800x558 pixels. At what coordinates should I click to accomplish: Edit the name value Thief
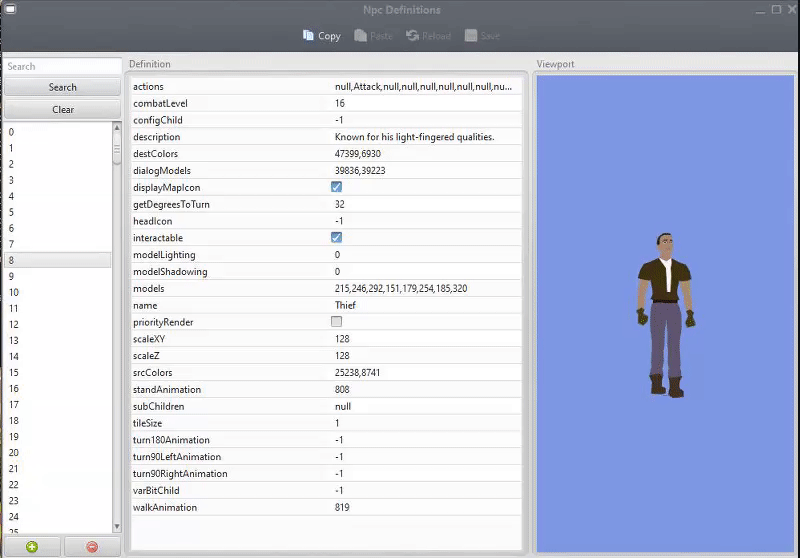[x=346, y=305]
